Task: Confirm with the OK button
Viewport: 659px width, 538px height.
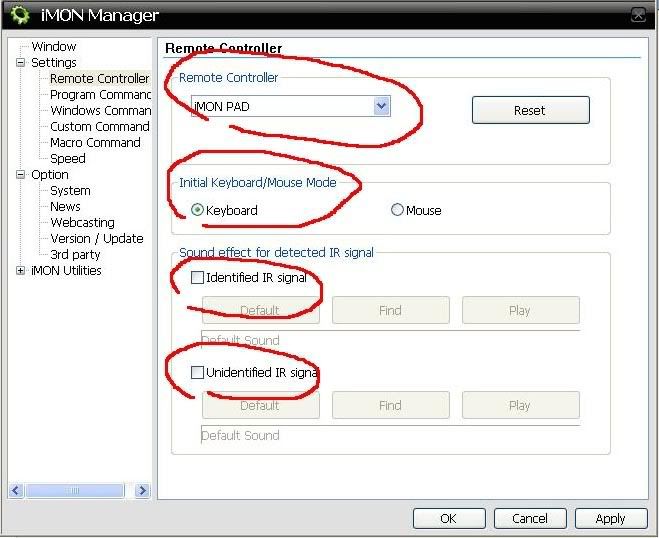Action: point(449,518)
